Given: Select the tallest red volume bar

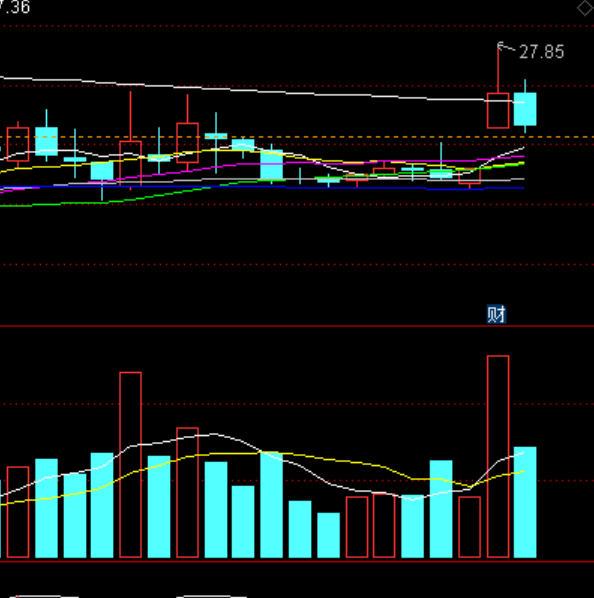Looking at the screenshot, I should pos(498,457).
